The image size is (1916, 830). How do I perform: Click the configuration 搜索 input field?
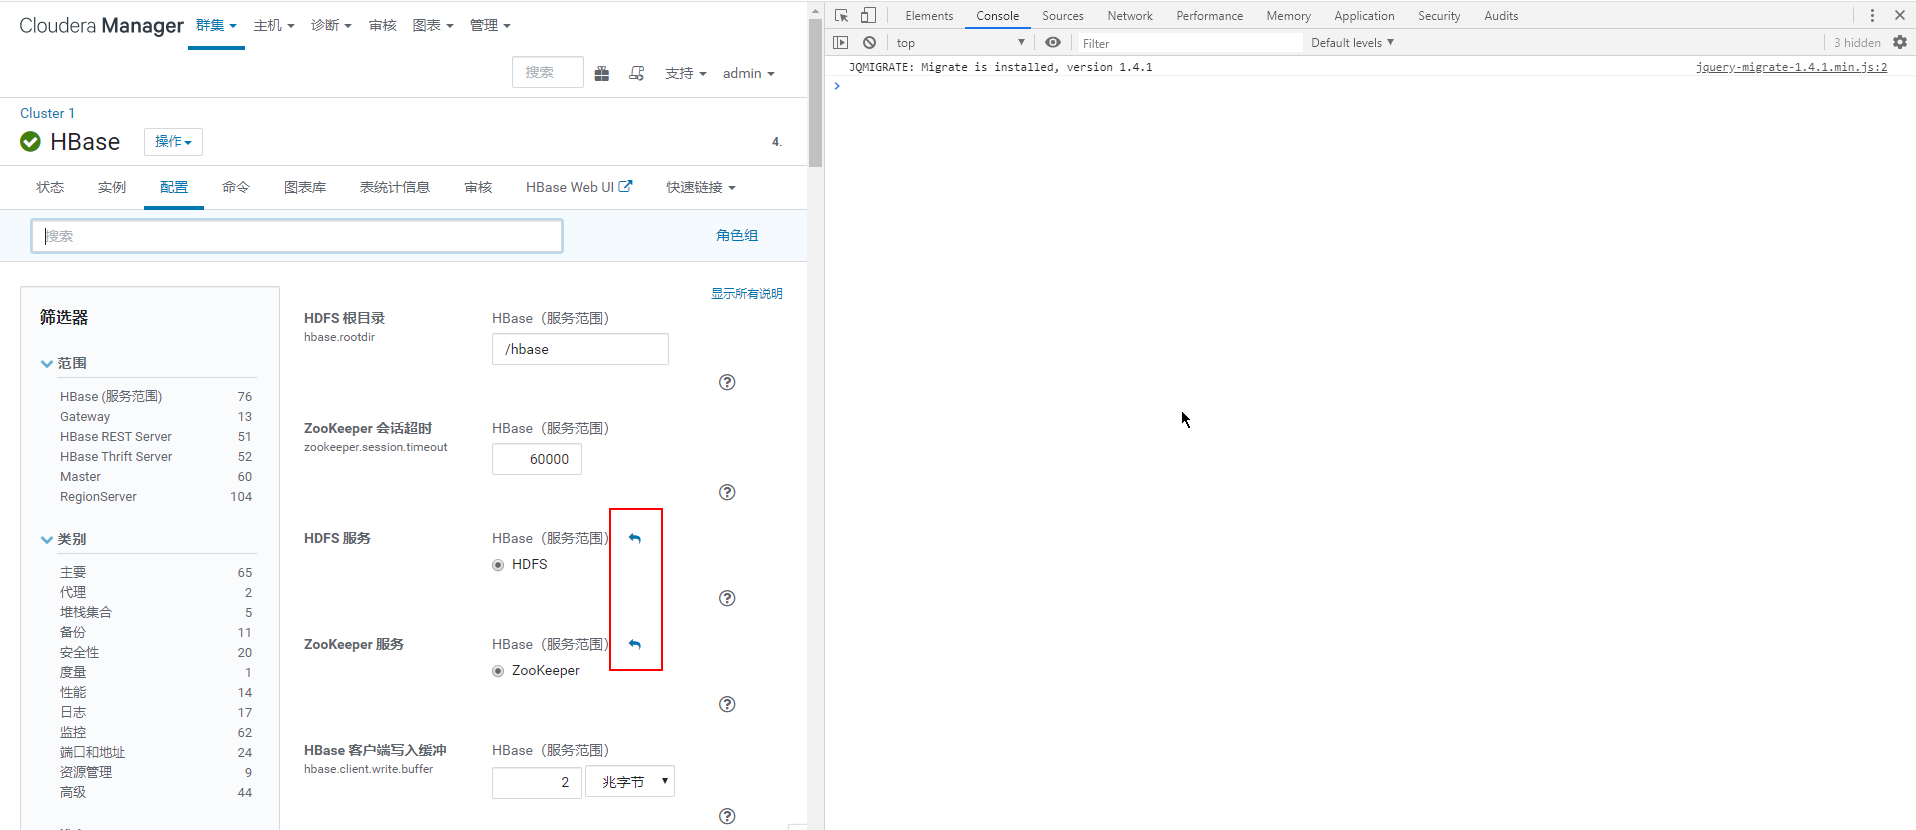click(x=297, y=236)
